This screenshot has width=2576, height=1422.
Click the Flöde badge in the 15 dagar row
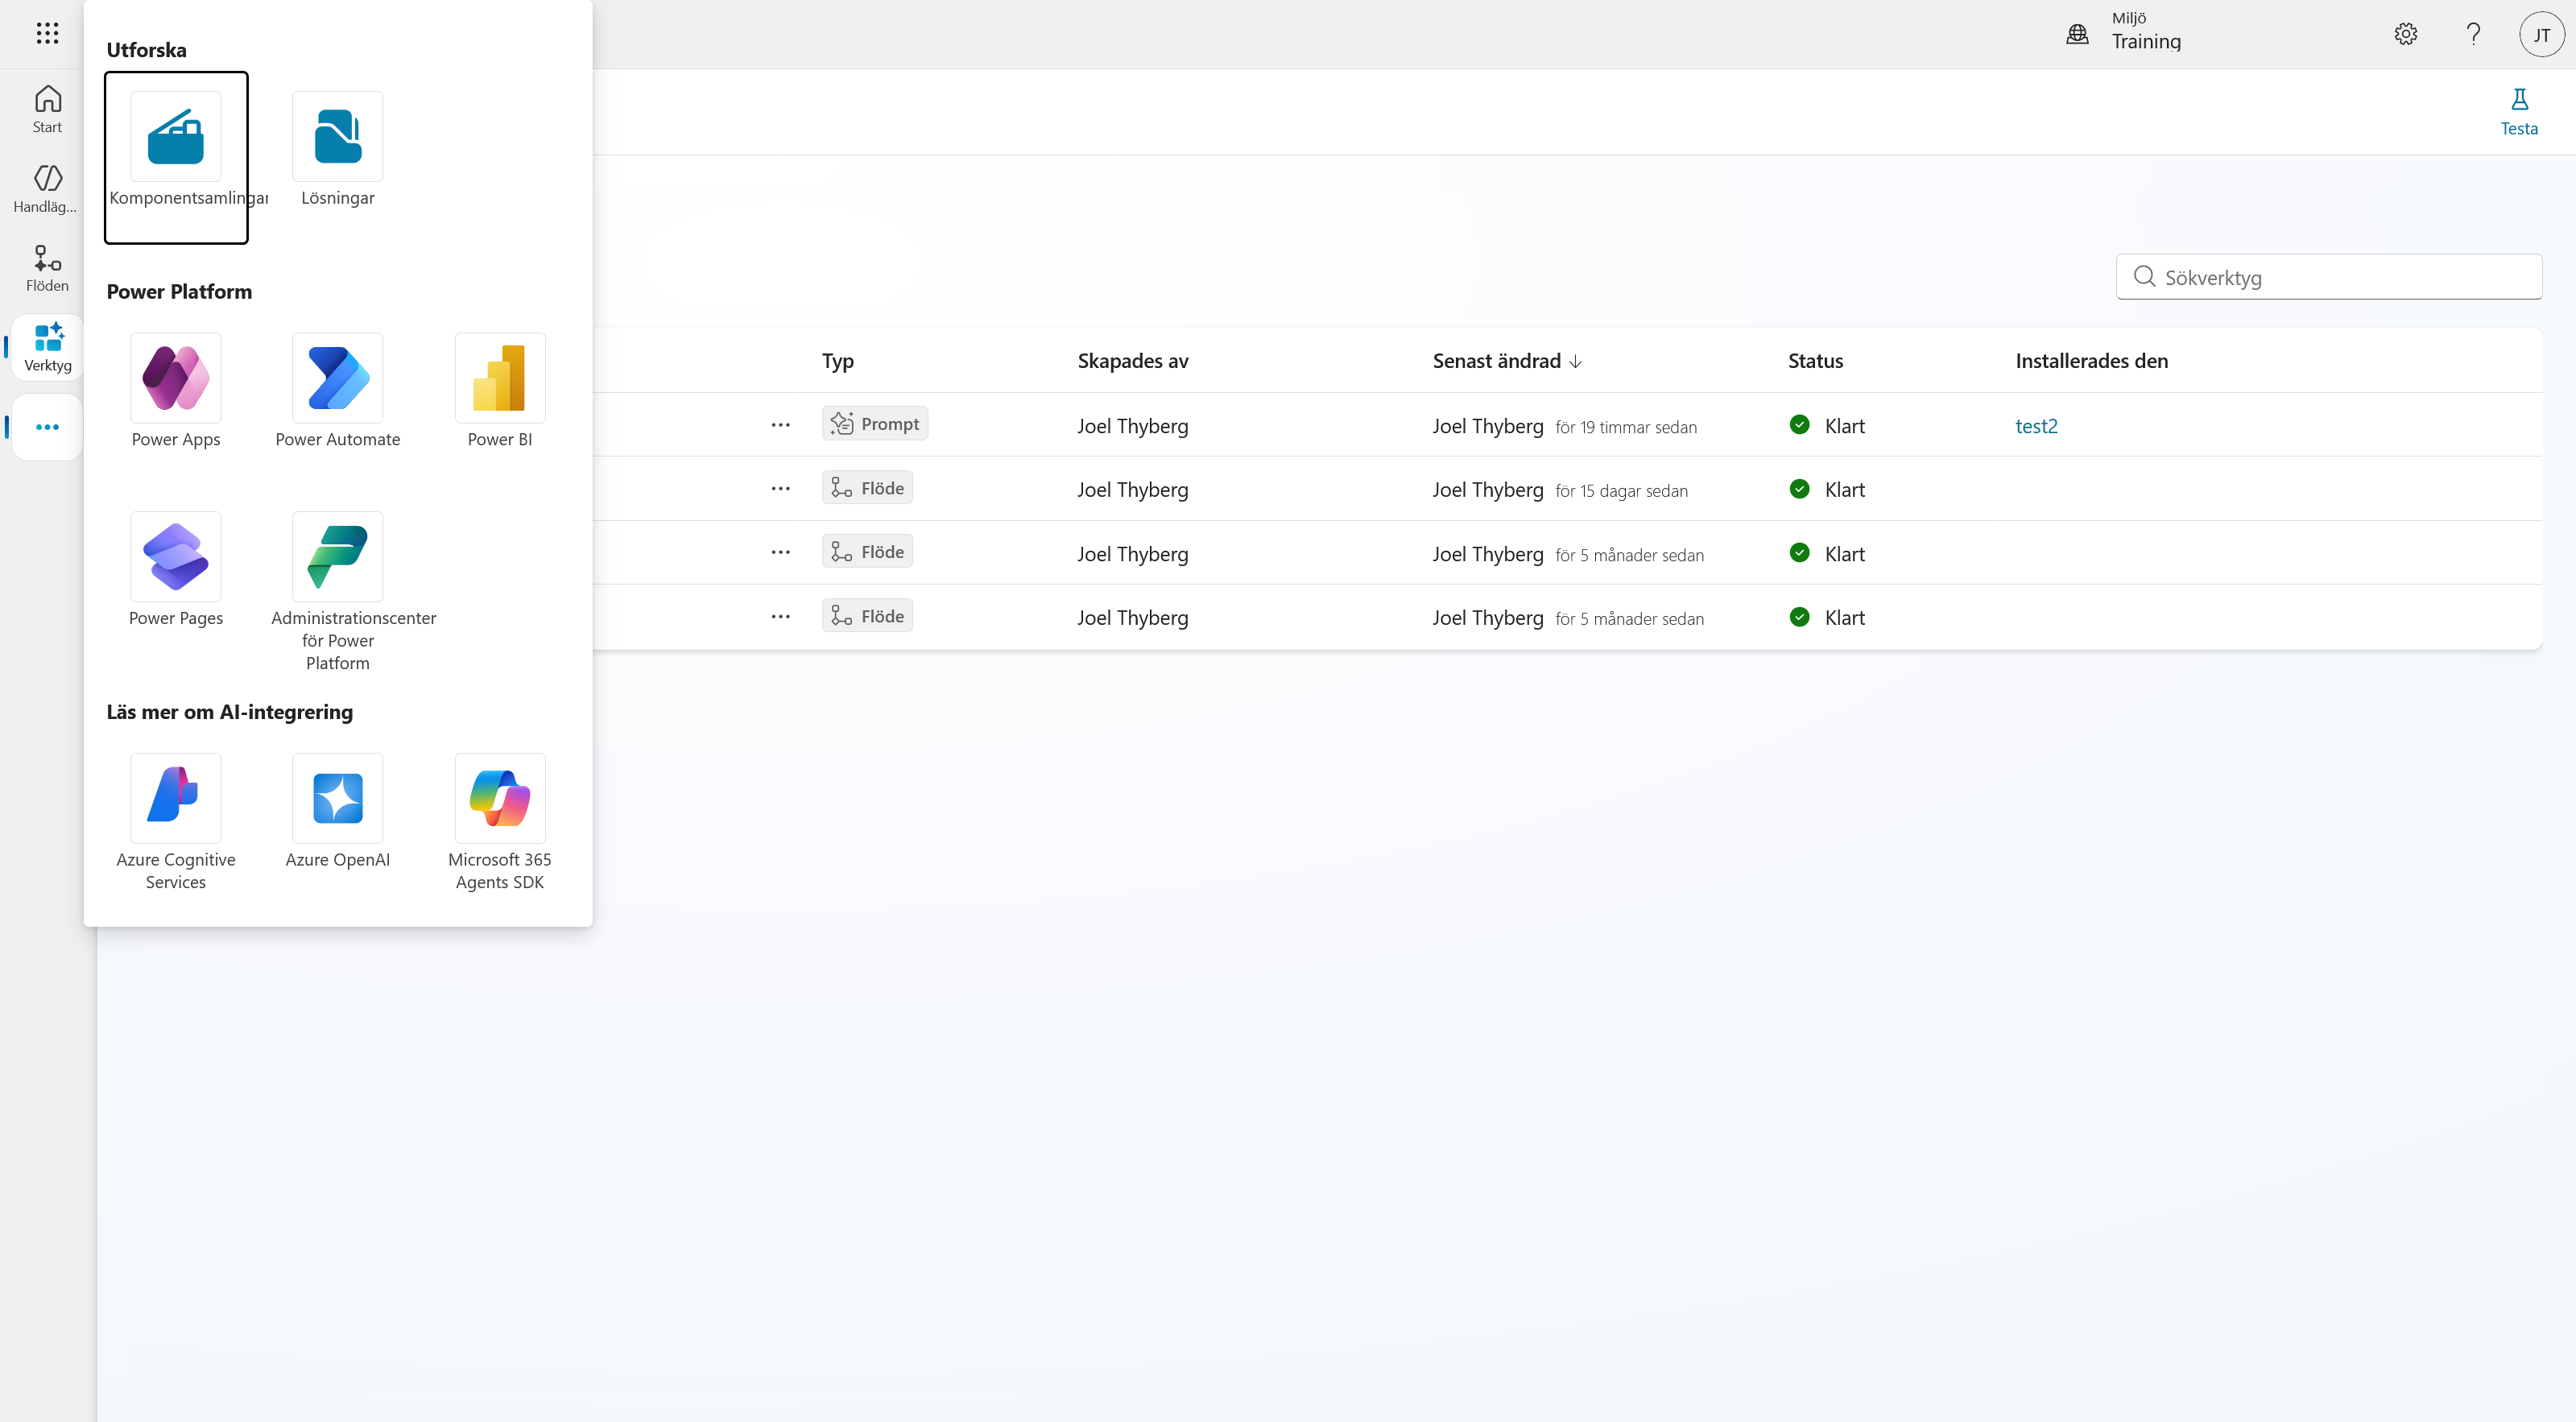(867, 488)
